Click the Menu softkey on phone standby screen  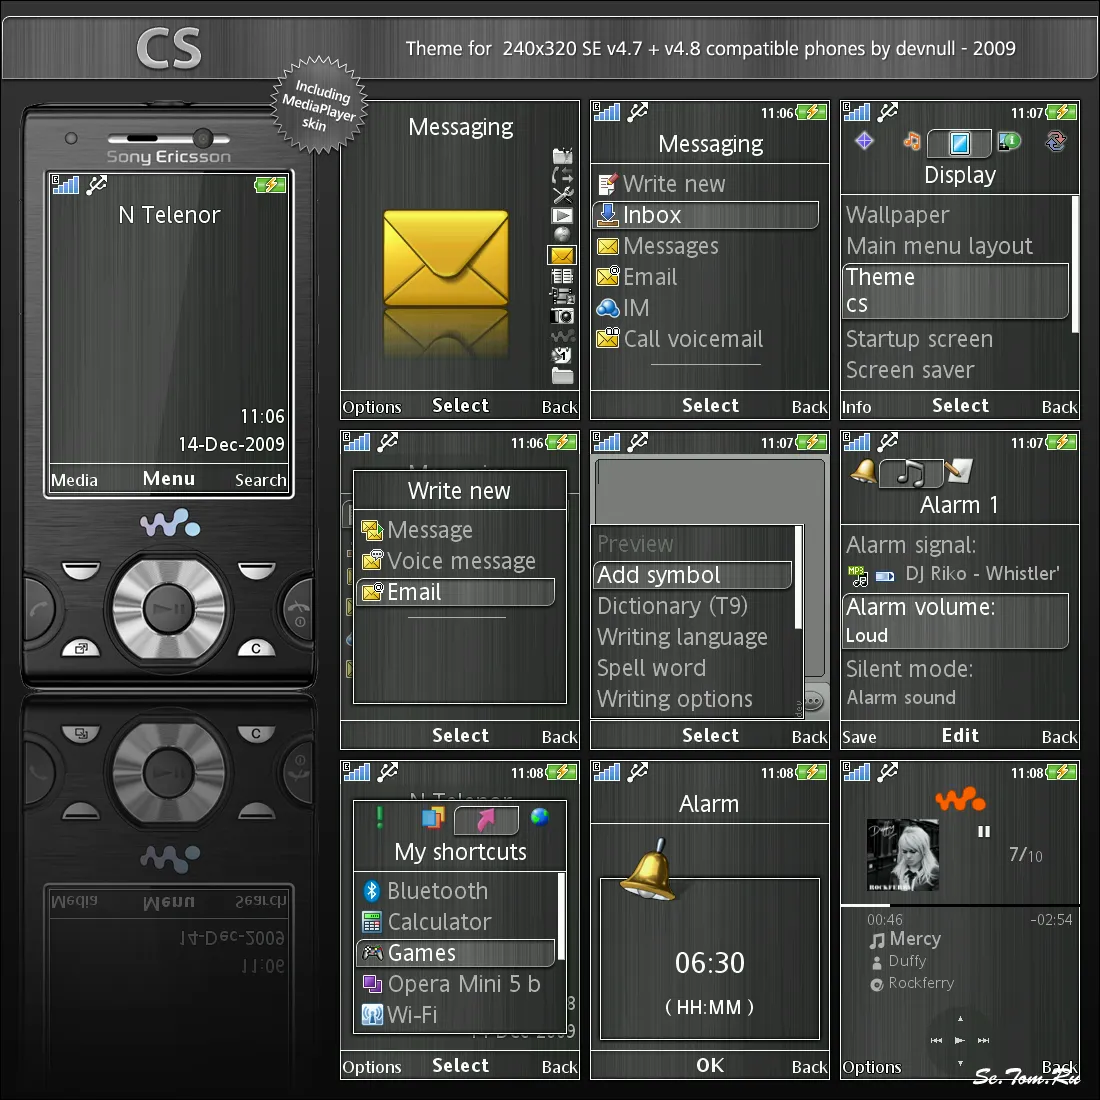click(169, 479)
